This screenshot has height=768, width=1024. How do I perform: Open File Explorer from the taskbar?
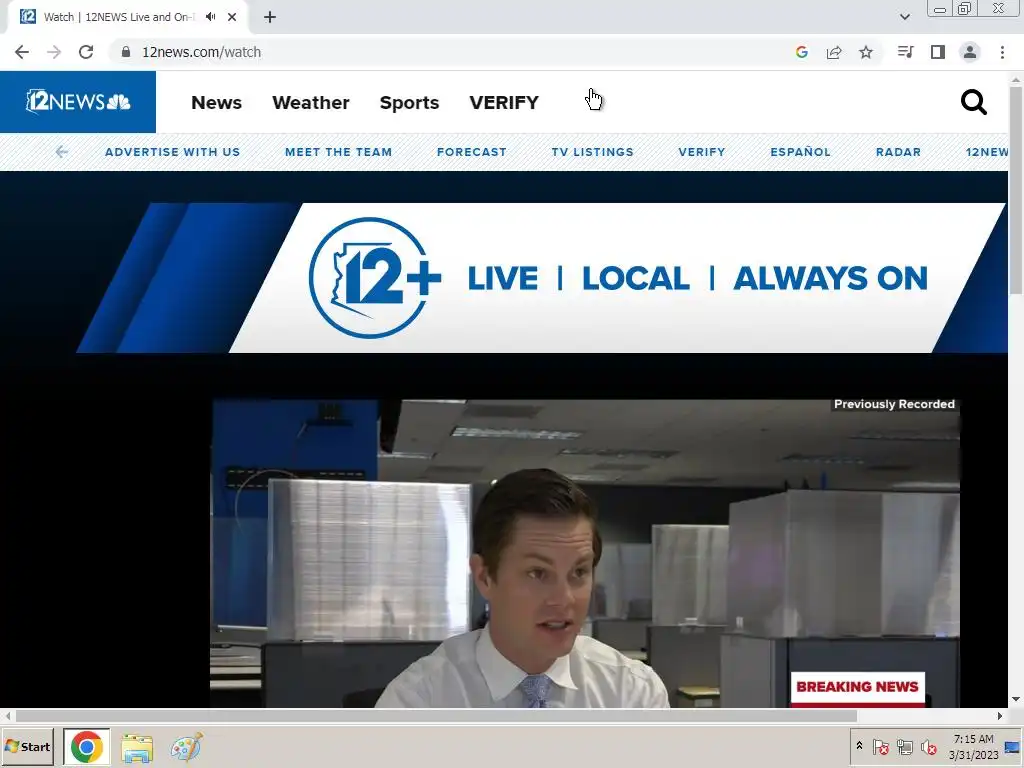point(137,747)
